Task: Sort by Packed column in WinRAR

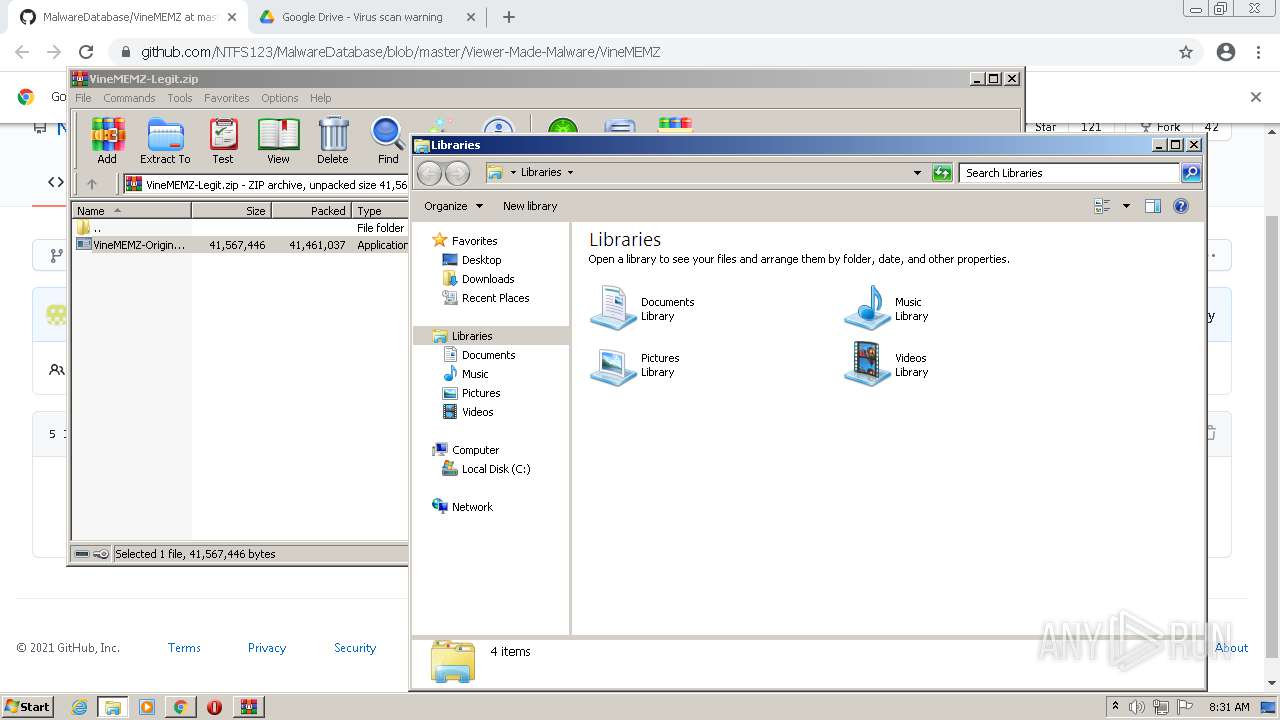Action: tap(311, 211)
